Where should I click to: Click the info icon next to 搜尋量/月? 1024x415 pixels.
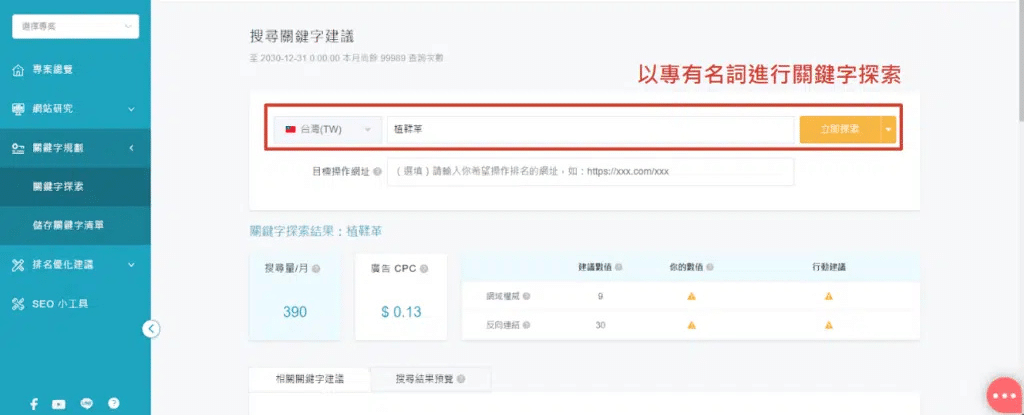pos(316,269)
